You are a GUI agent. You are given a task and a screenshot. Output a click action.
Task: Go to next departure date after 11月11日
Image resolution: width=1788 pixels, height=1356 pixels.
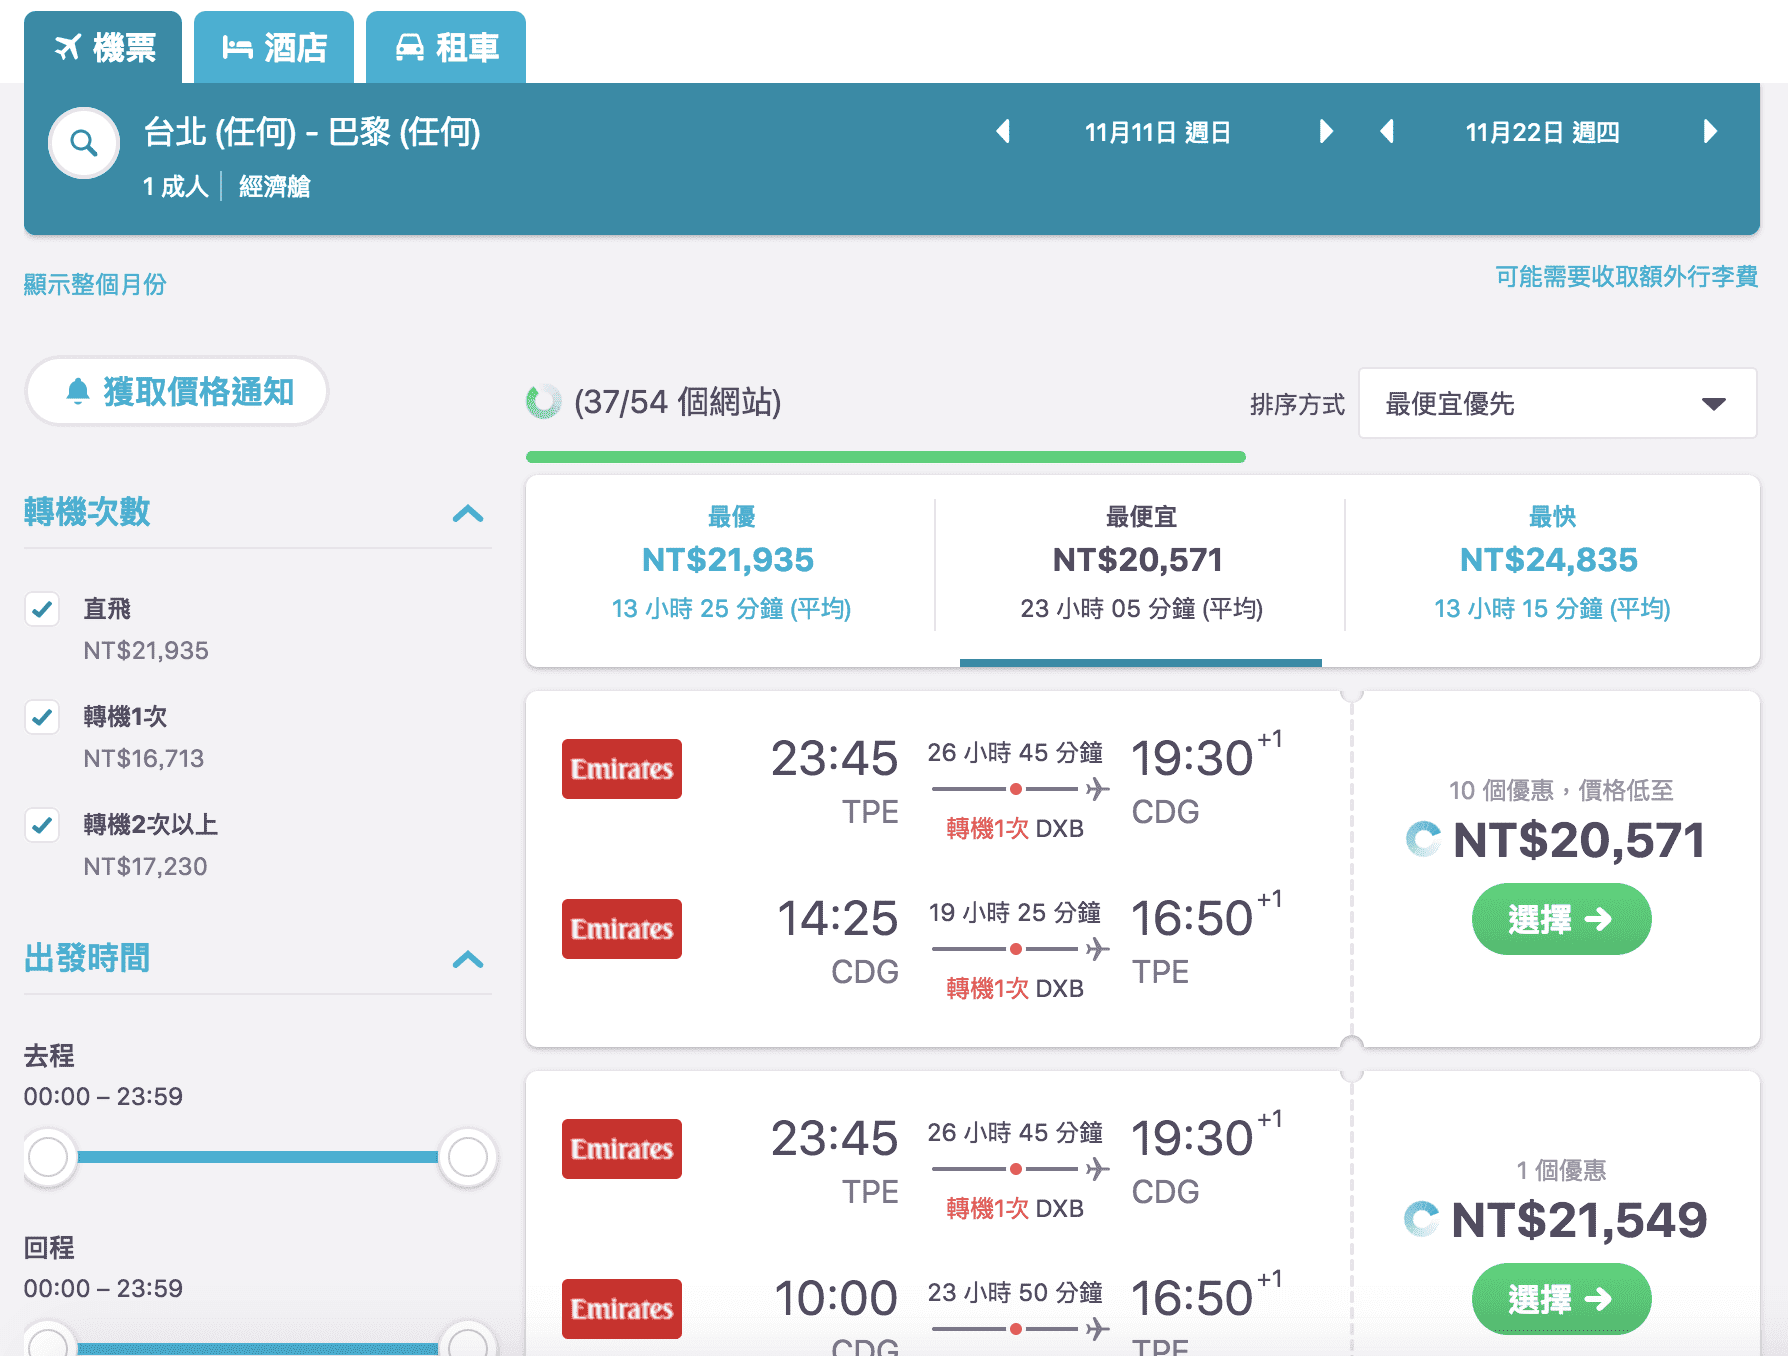coord(1326,131)
